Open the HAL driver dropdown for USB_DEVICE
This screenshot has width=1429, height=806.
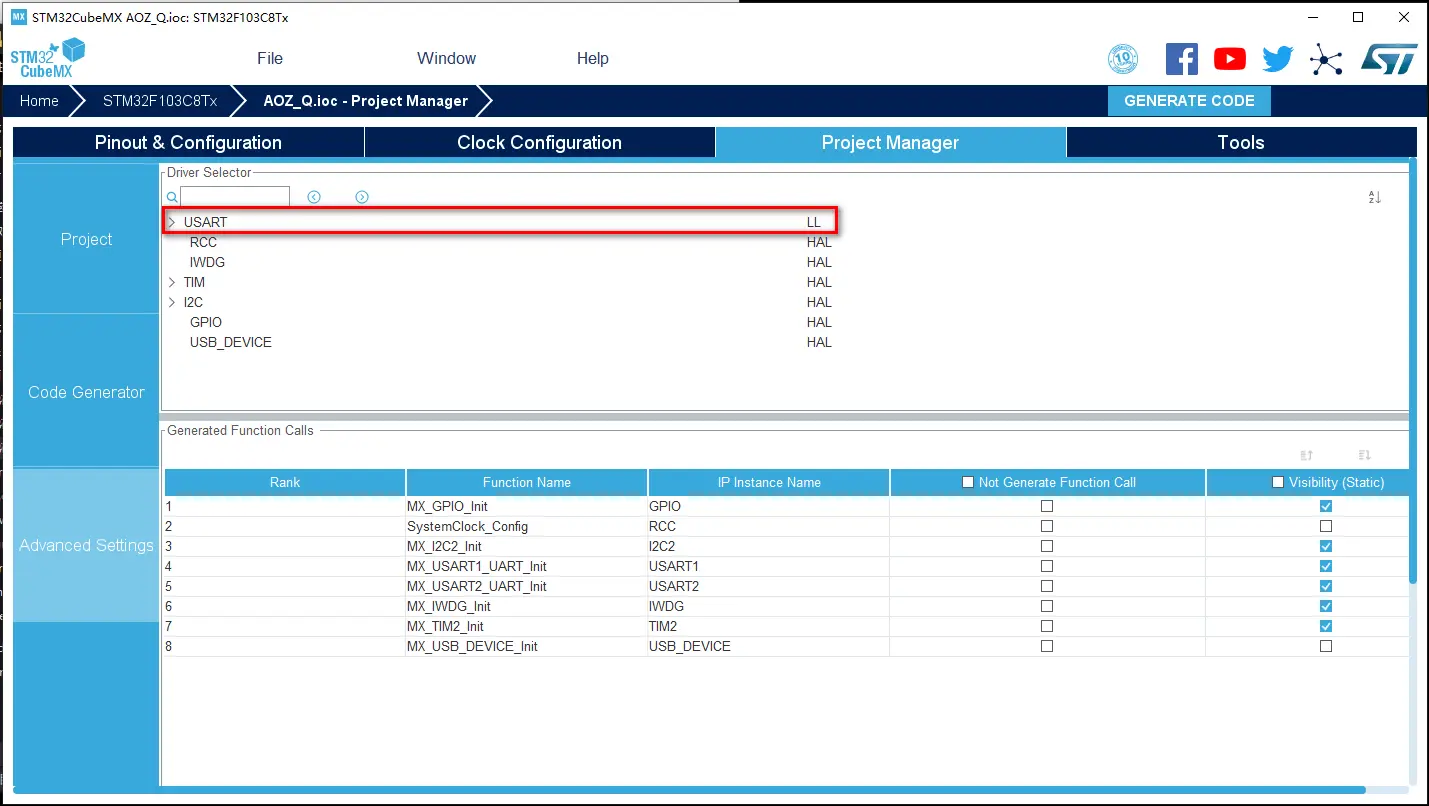(x=819, y=342)
